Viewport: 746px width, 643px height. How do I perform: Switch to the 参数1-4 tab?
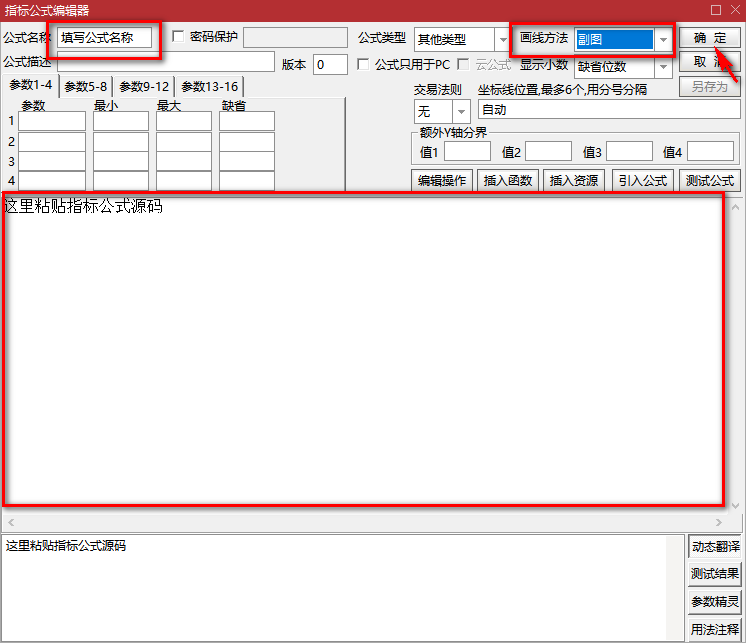click(x=30, y=85)
